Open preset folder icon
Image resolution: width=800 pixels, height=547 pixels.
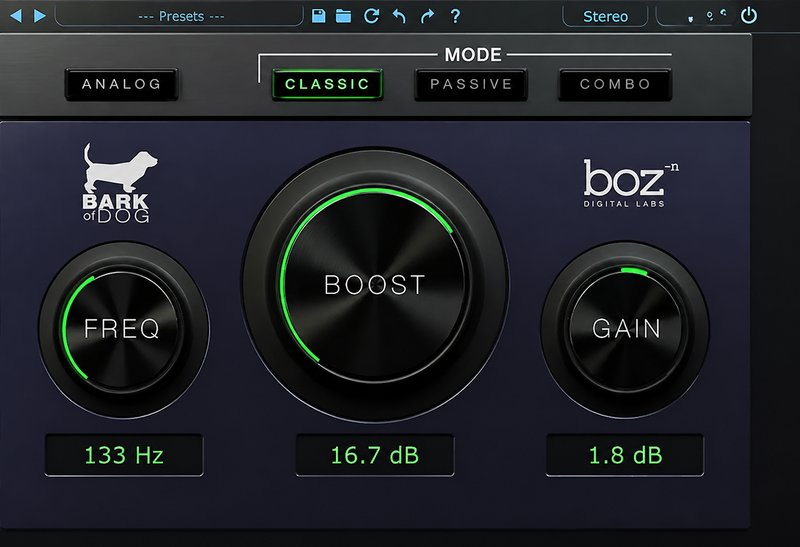(x=343, y=16)
